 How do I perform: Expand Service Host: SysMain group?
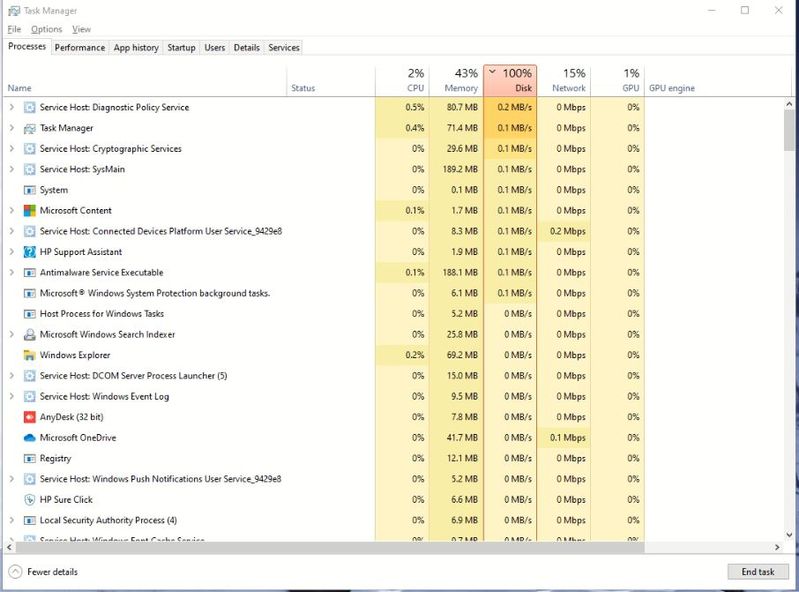tap(12, 169)
